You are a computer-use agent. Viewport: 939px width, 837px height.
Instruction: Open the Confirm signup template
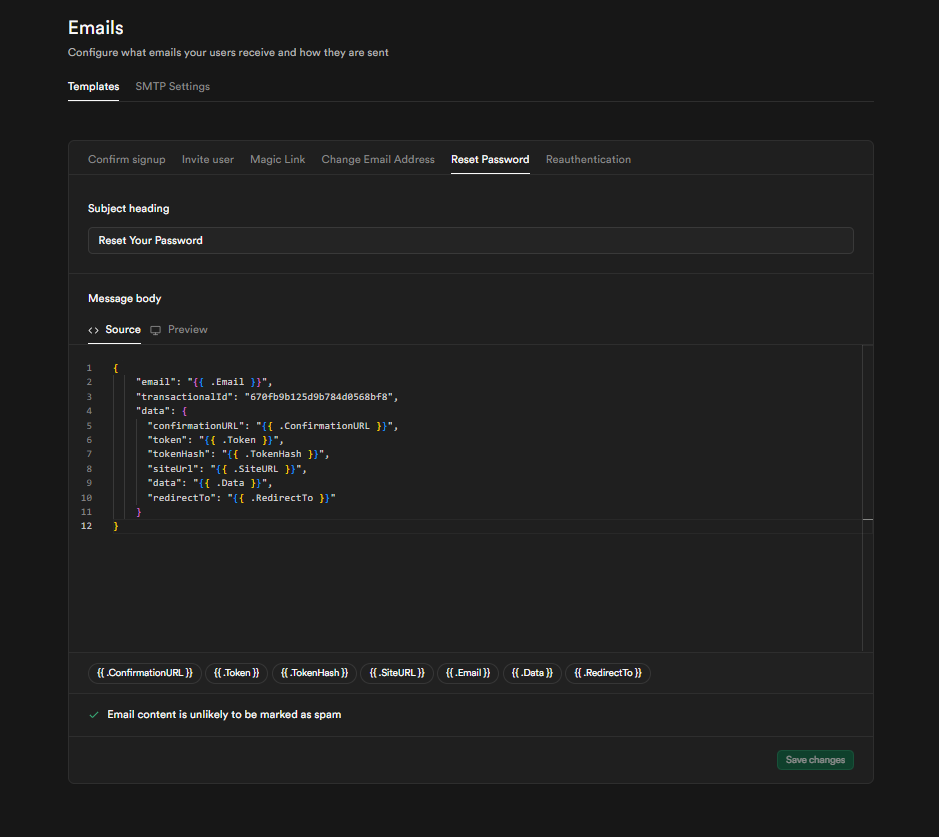pos(126,159)
